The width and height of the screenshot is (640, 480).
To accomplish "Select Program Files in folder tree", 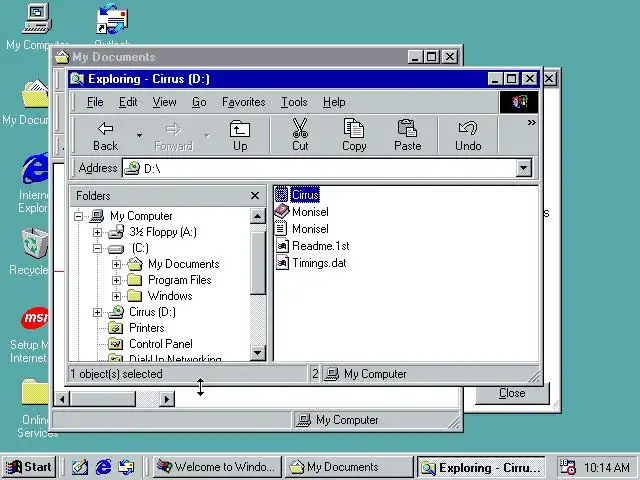I will (x=180, y=280).
